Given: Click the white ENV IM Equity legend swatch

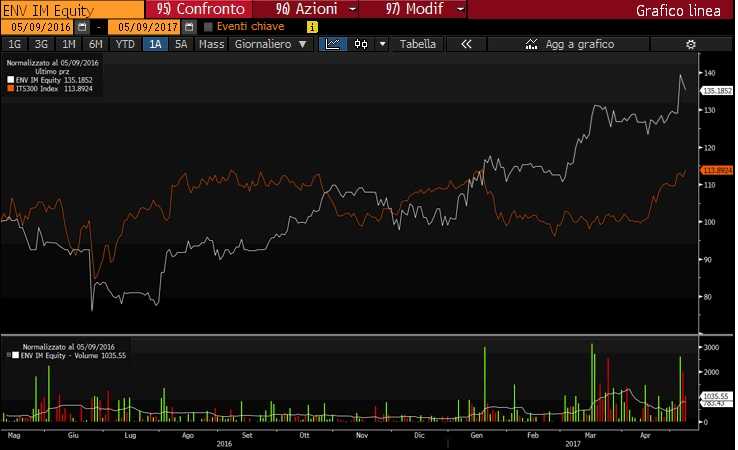Looking at the screenshot, I should [x=11, y=80].
